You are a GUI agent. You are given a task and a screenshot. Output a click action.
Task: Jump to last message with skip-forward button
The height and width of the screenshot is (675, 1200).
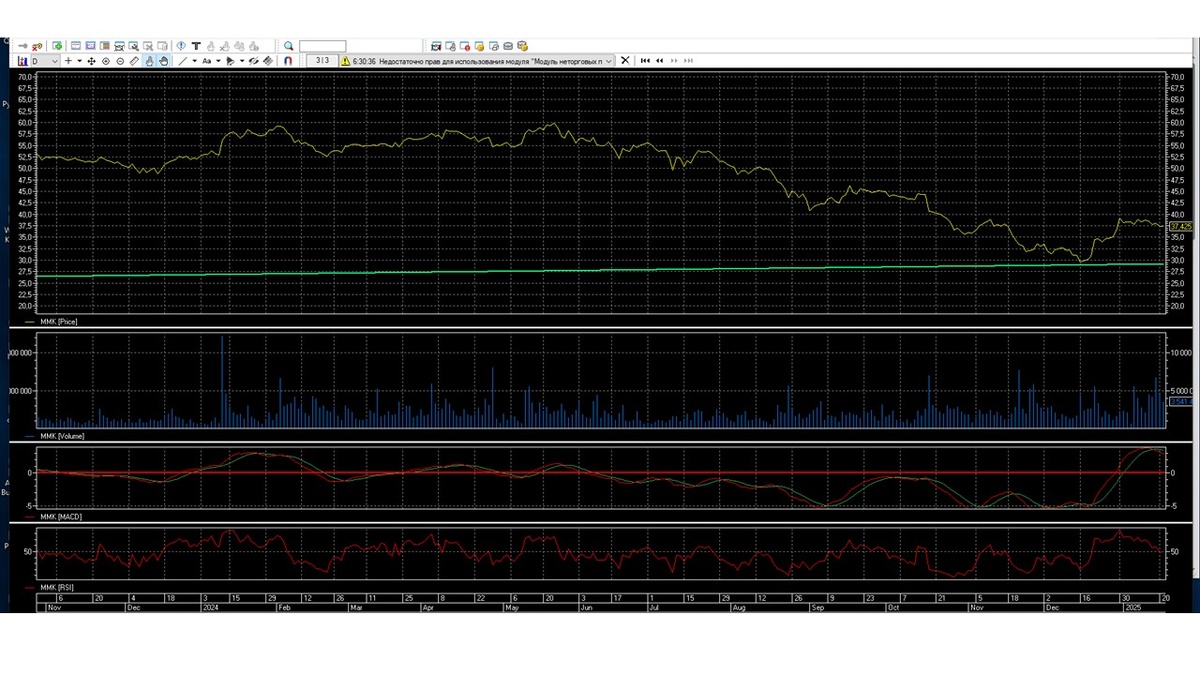(x=688, y=61)
